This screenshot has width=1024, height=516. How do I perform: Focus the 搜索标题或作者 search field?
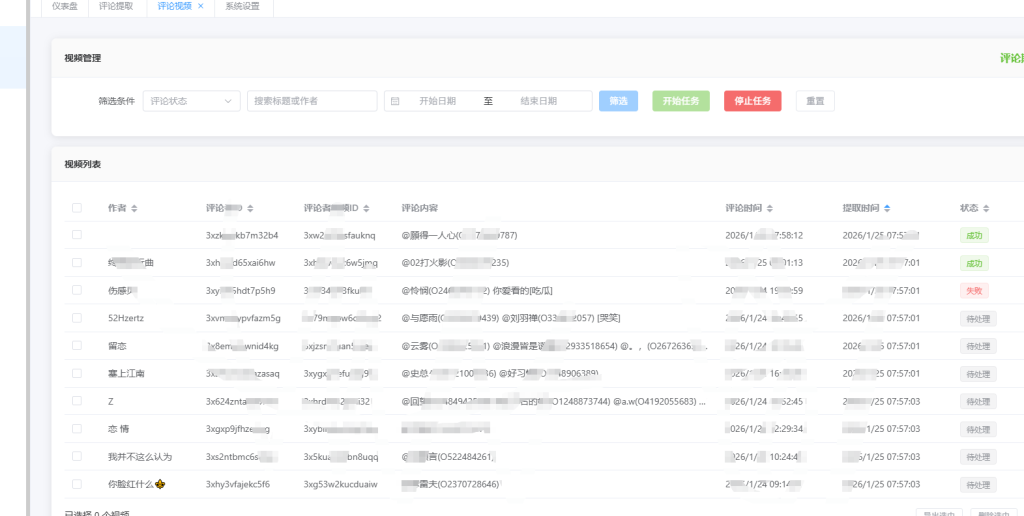(312, 101)
